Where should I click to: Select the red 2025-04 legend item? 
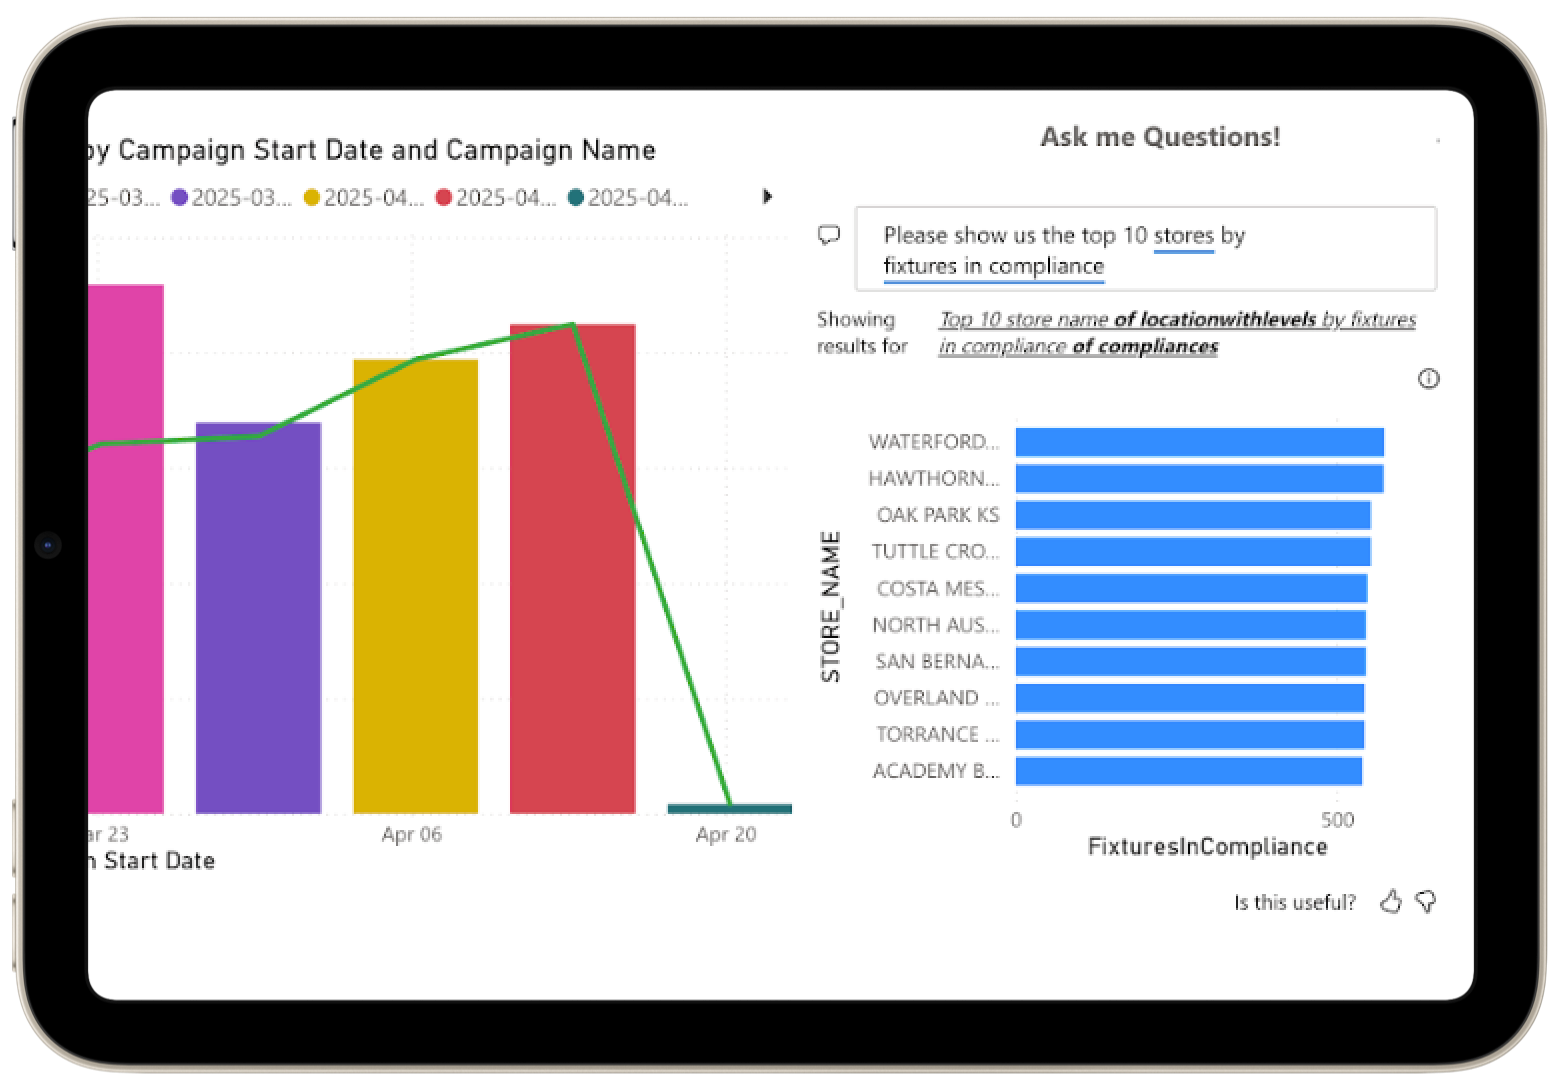pos(496,198)
